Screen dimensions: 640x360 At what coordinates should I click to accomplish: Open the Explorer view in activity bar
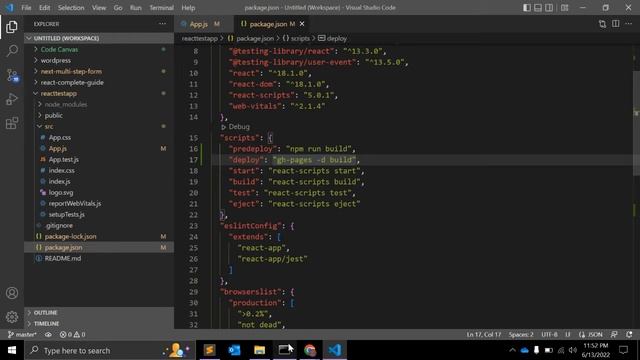coord(12,27)
